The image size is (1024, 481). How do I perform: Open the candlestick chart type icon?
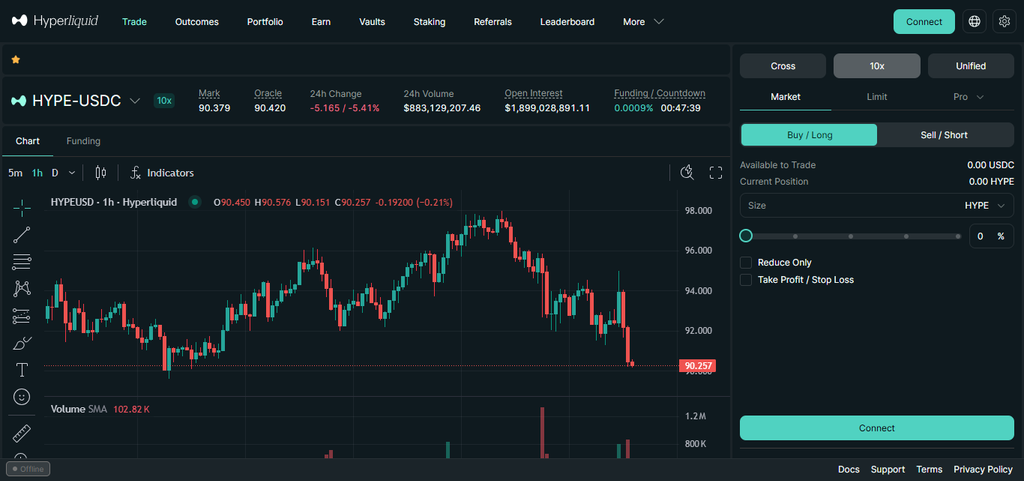coord(101,173)
